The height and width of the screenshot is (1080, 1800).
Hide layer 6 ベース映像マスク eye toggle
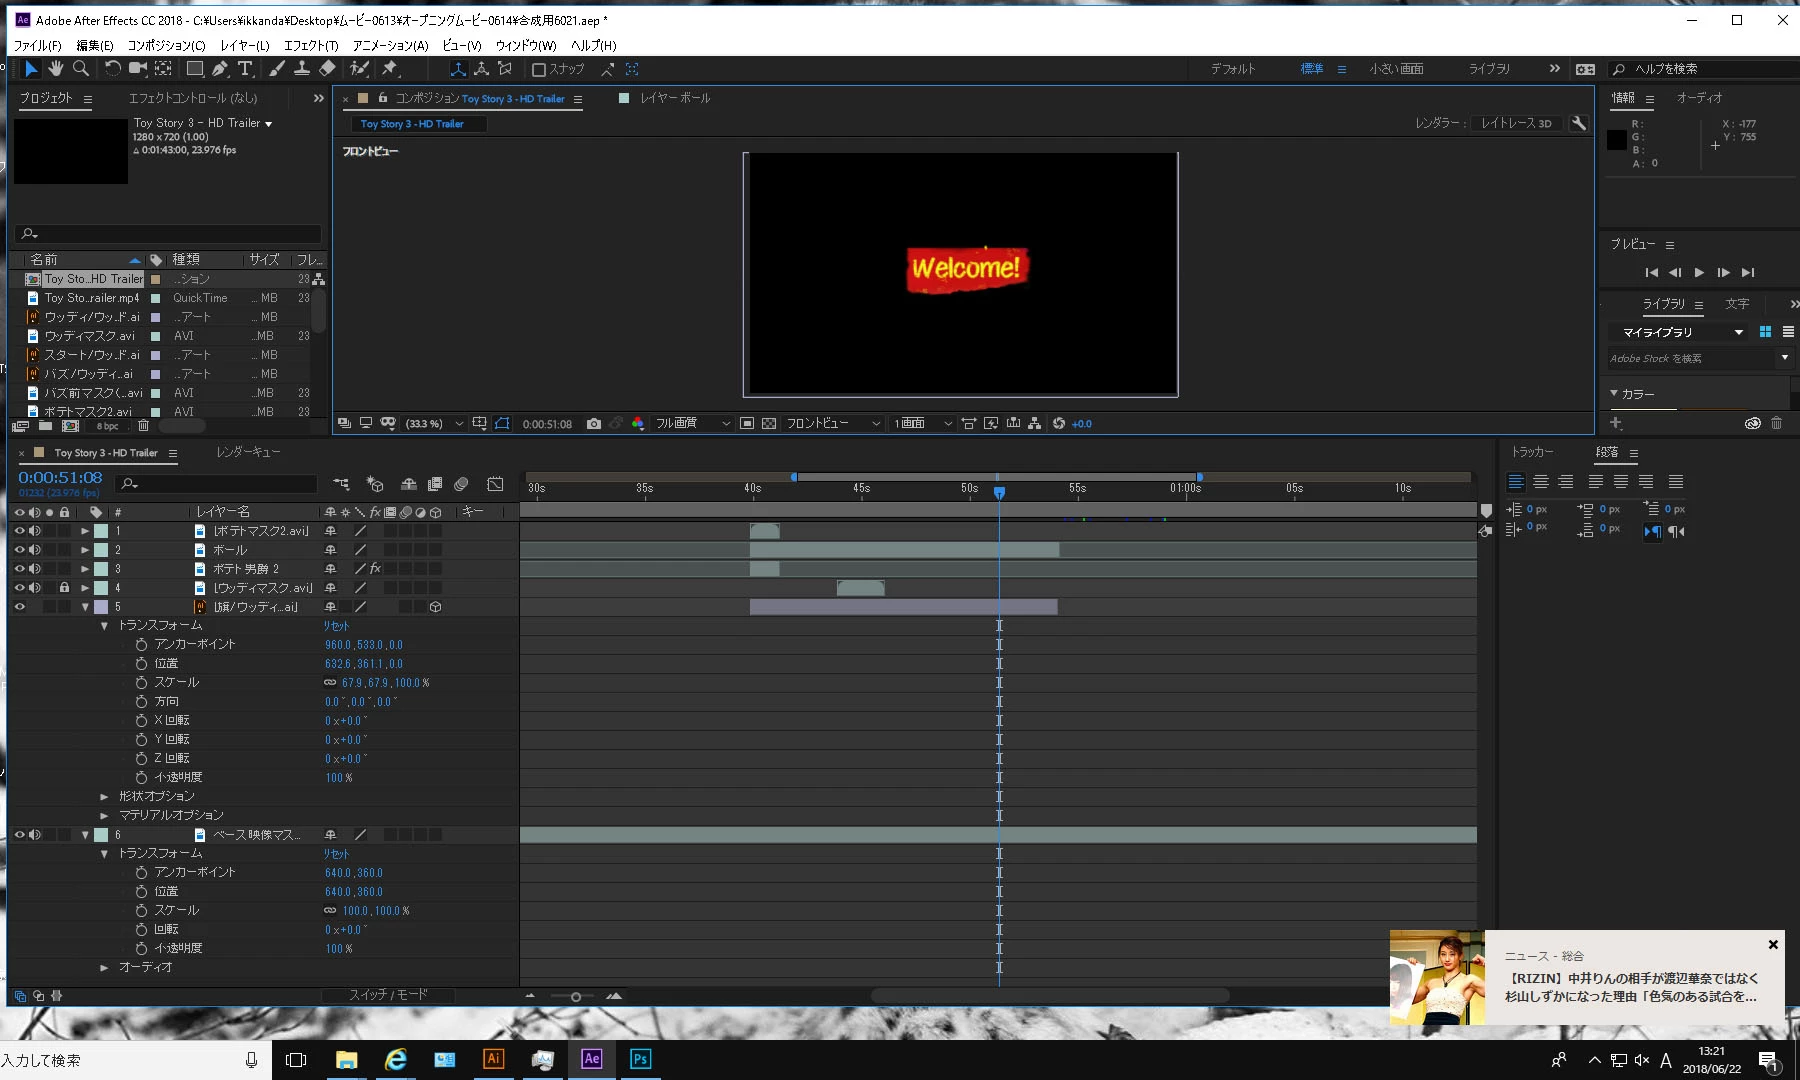19,835
